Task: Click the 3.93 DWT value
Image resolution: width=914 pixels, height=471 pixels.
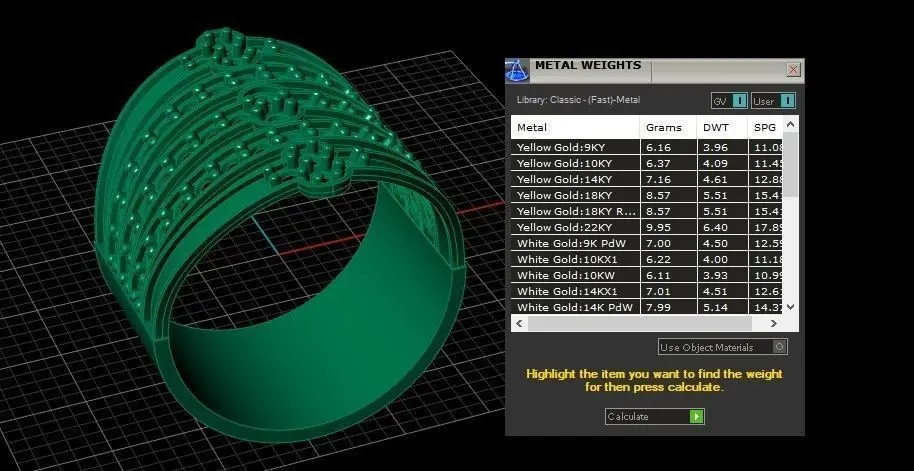Action: click(715, 275)
